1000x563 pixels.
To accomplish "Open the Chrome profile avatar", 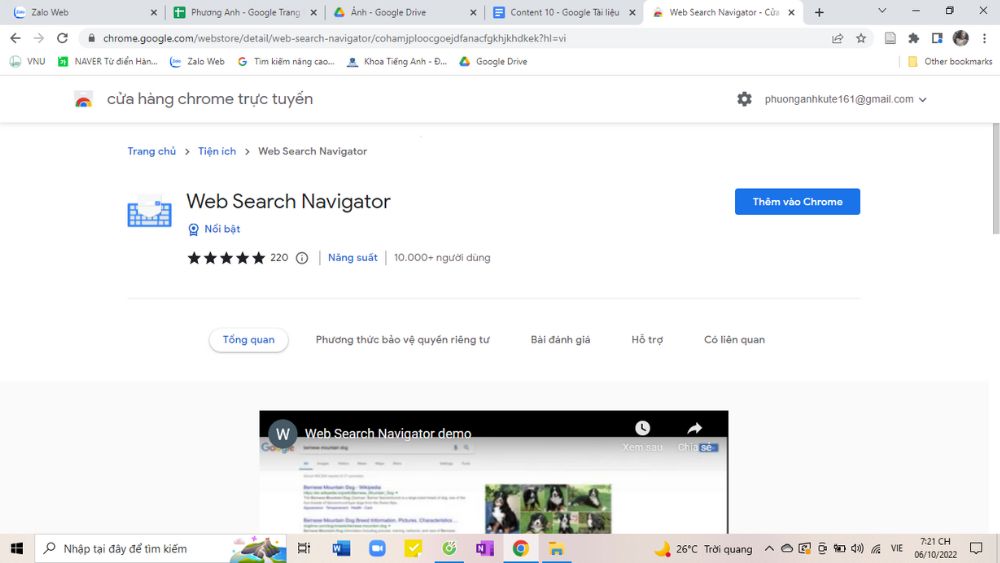I will point(960,38).
